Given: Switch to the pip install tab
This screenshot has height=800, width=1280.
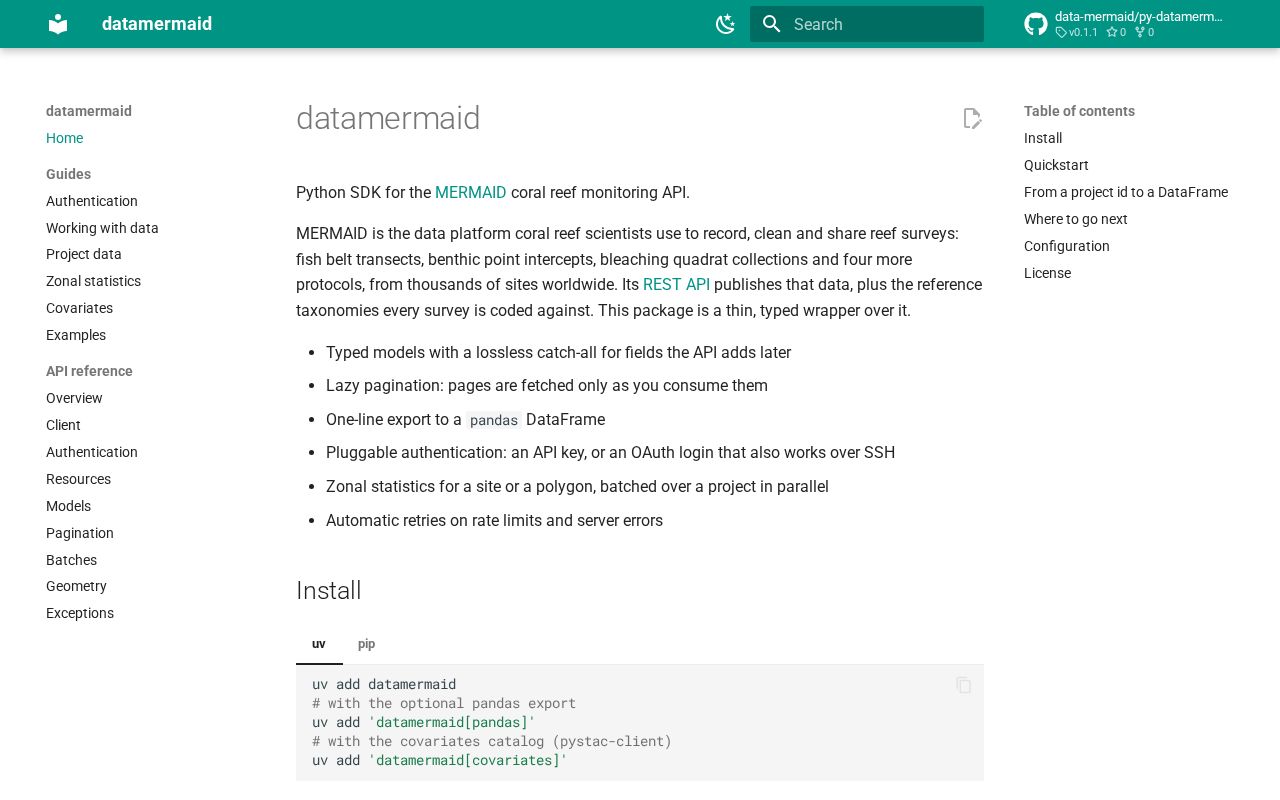Looking at the screenshot, I should pos(367,644).
